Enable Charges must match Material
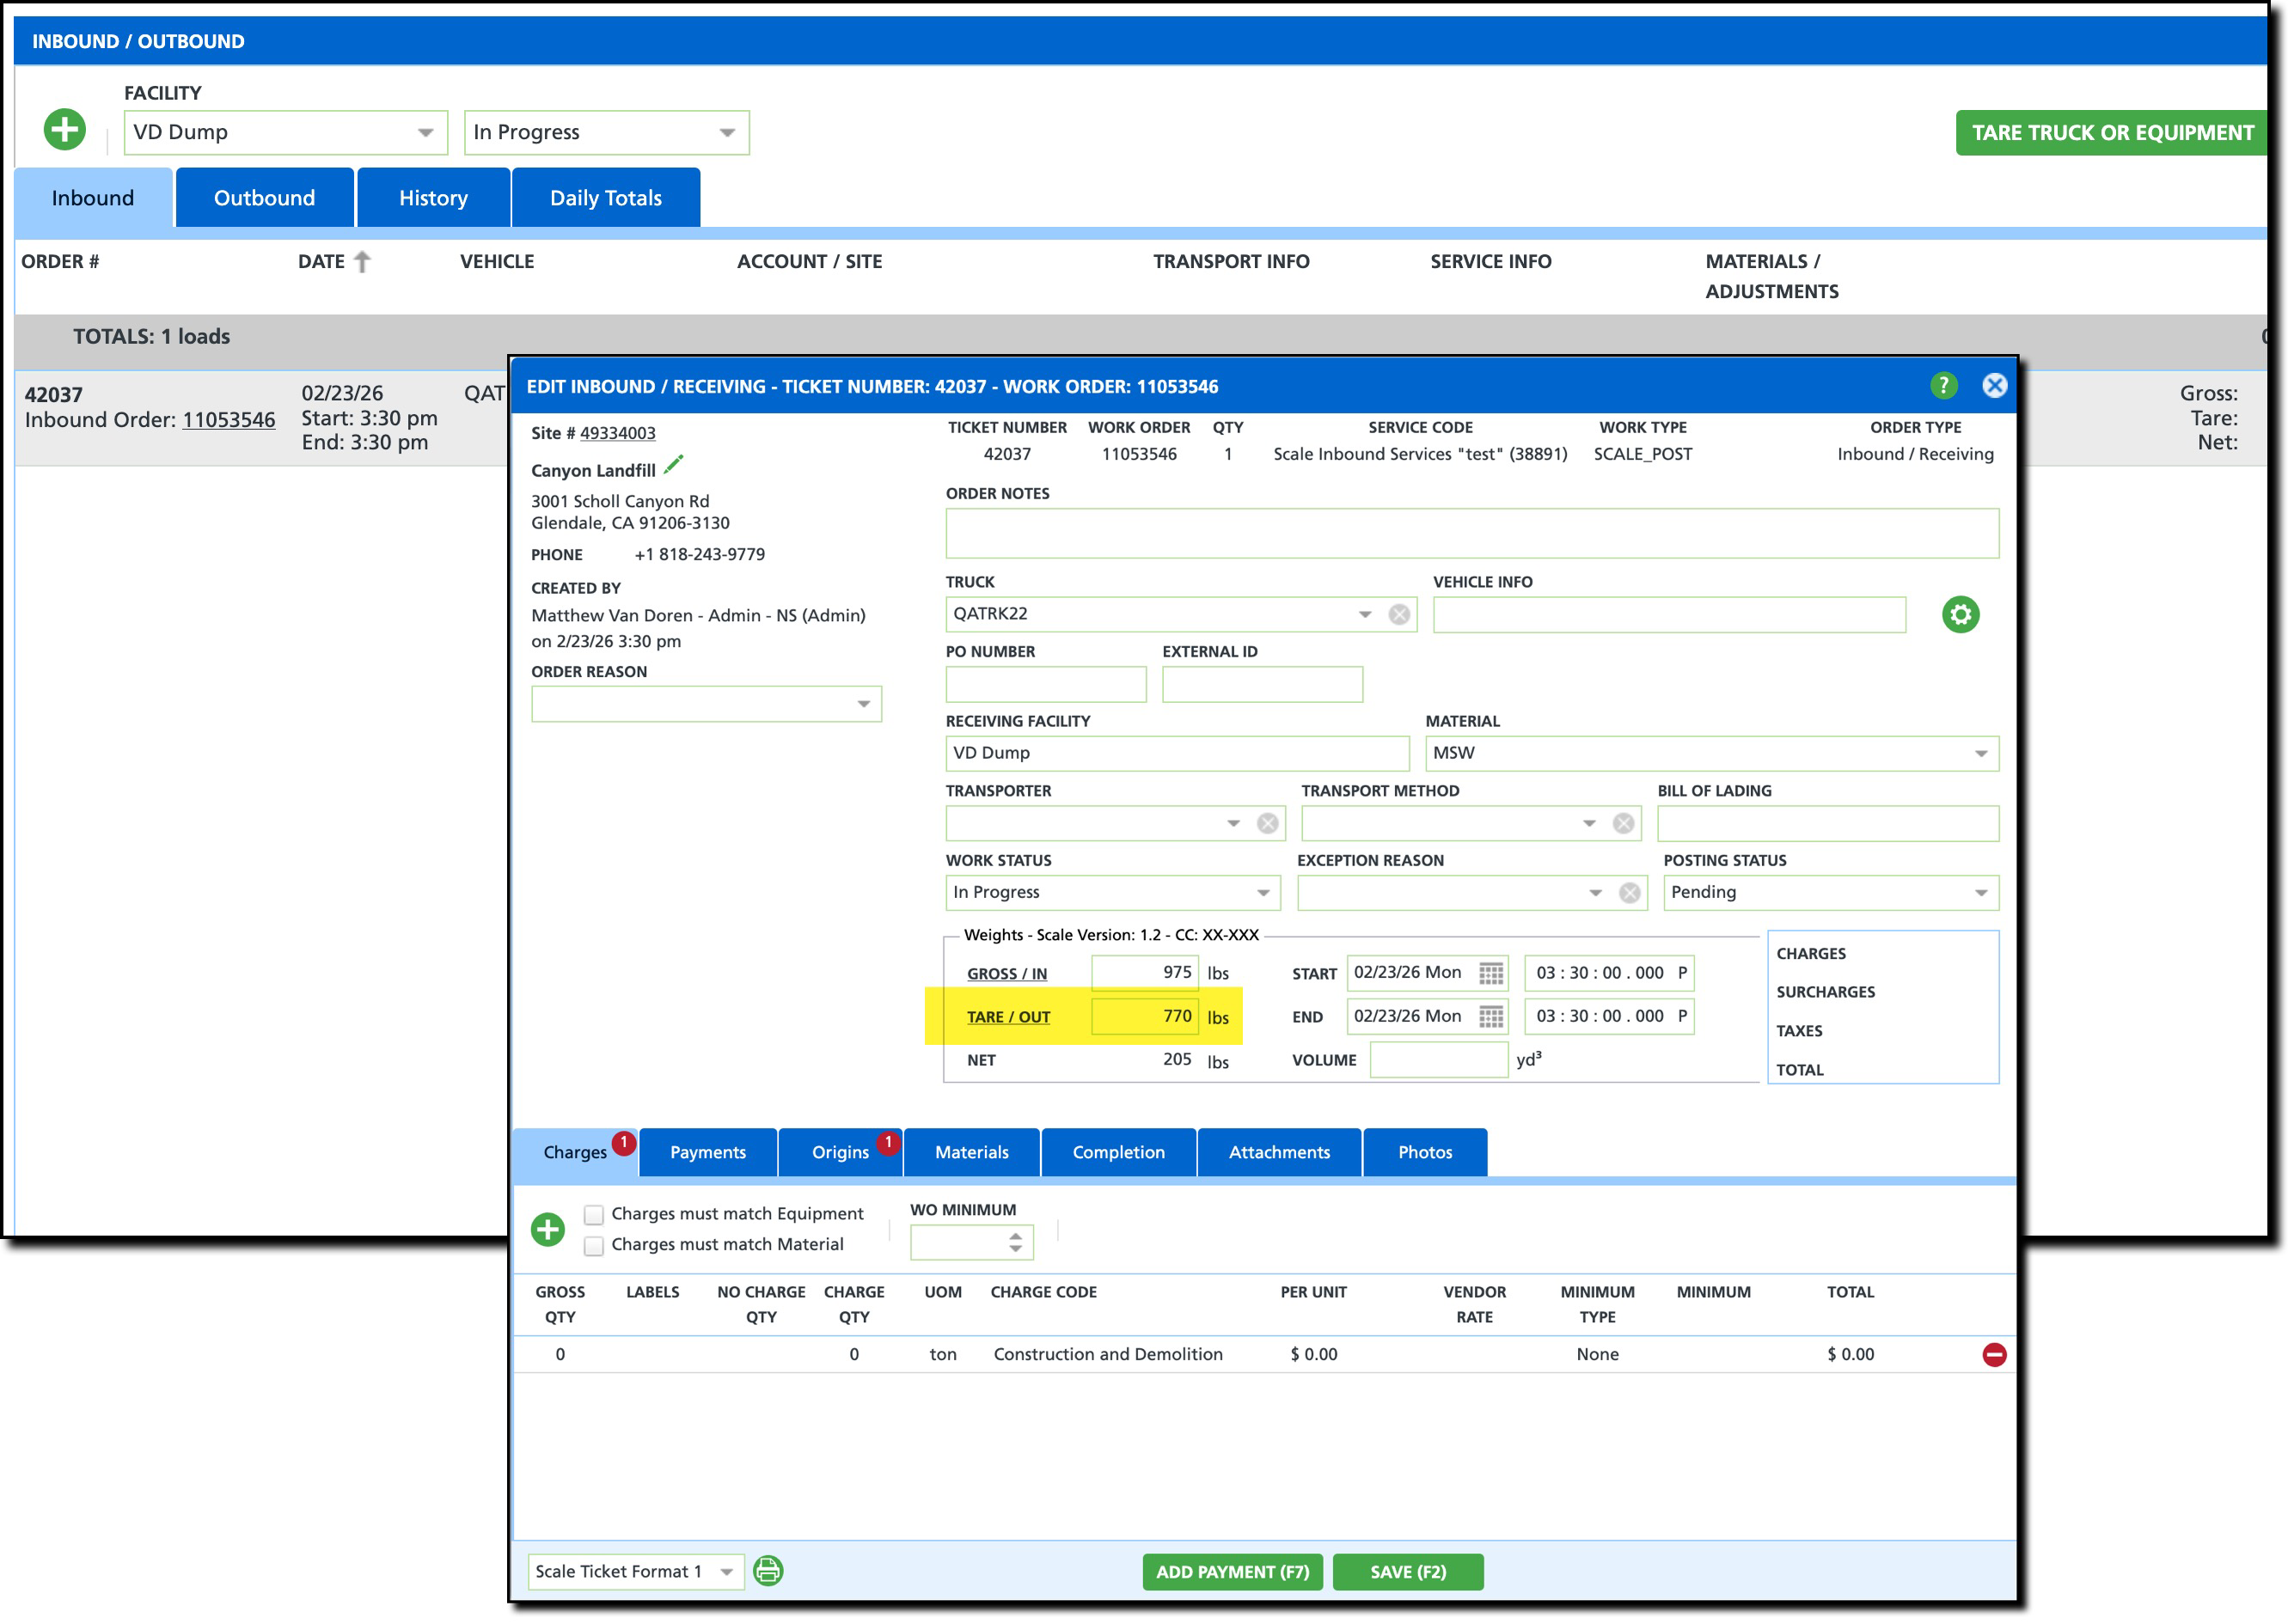The width and height of the screenshot is (2288, 1624). (594, 1246)
